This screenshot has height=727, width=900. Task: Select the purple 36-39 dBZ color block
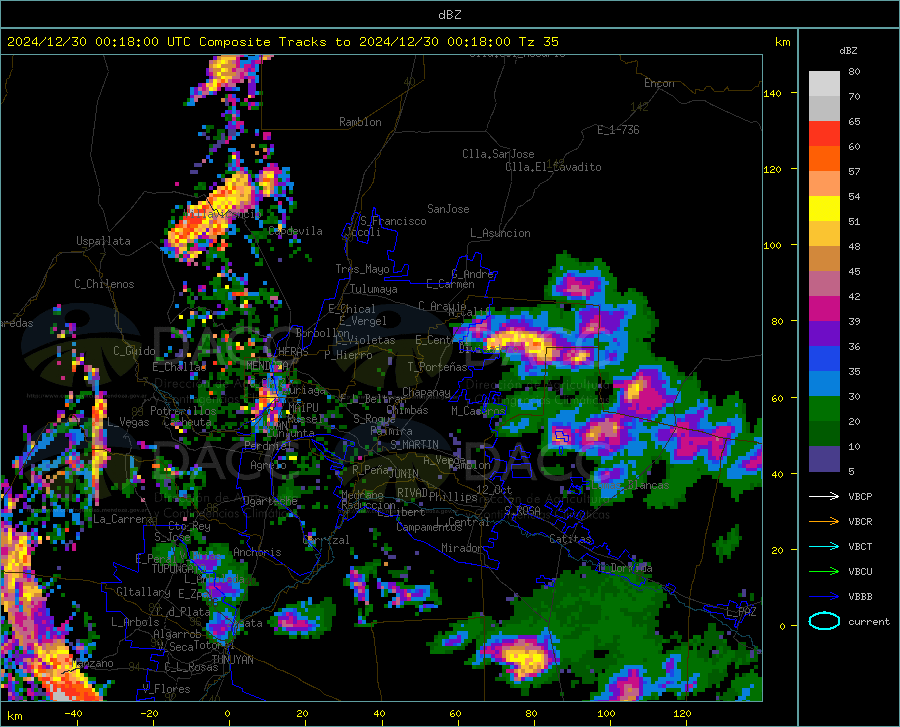pos(824,334)
